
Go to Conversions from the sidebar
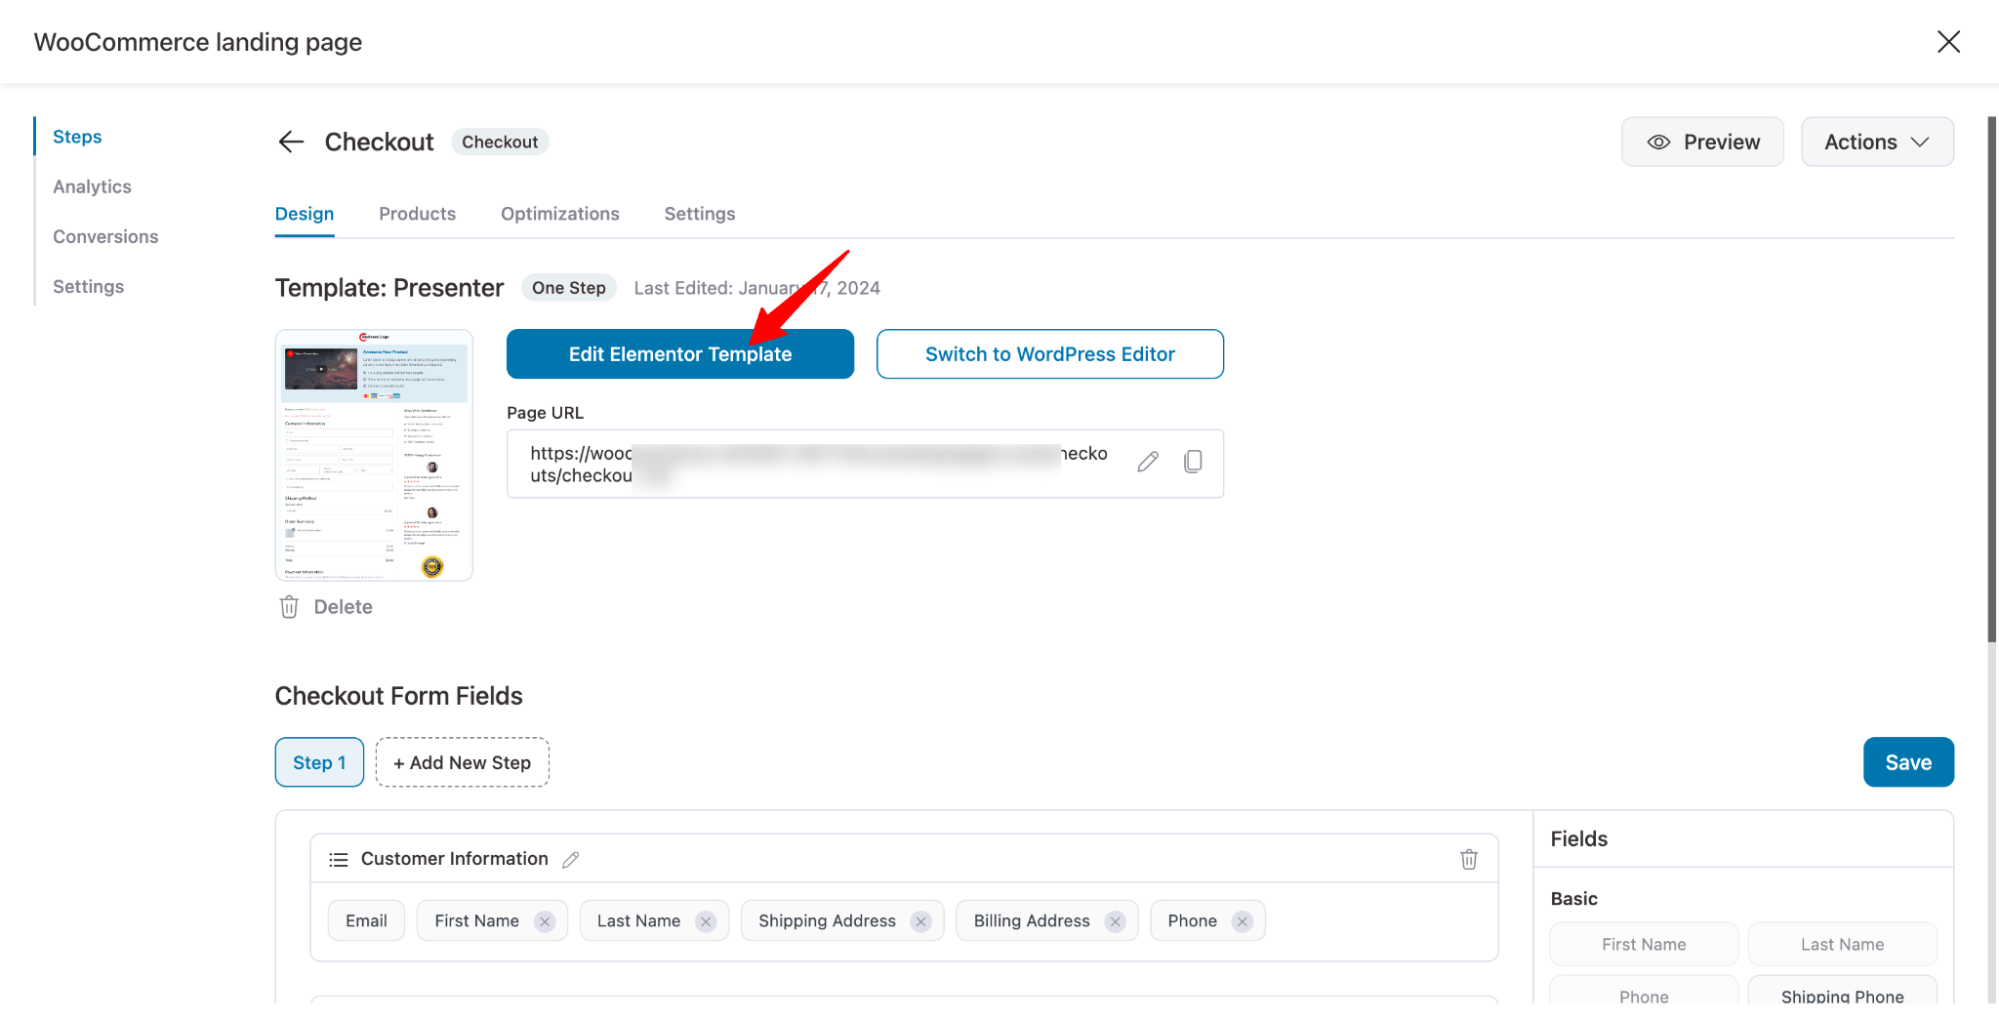(x=105, y=236)
